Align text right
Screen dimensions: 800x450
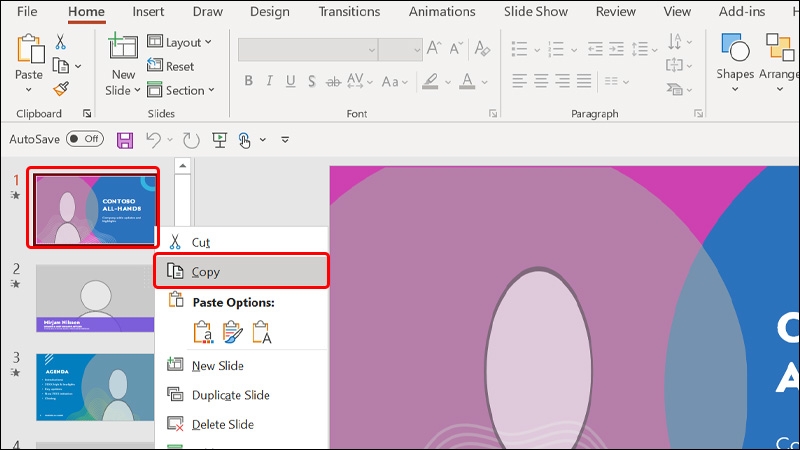pos(562,81)
